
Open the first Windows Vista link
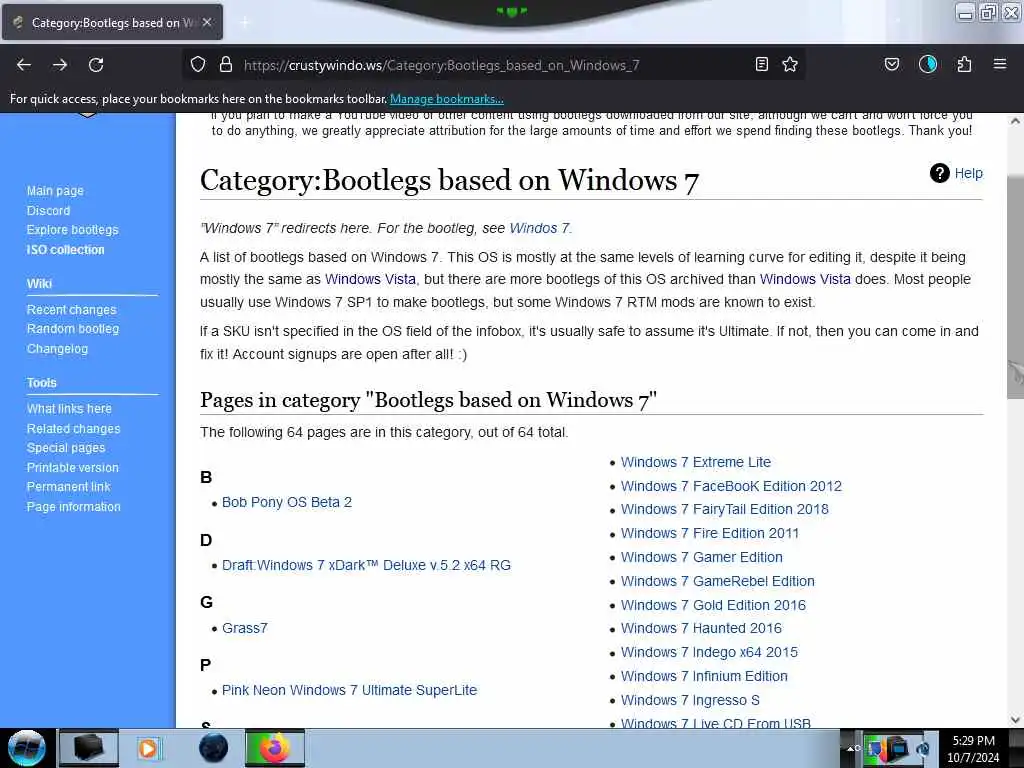(x=370, y=279)
